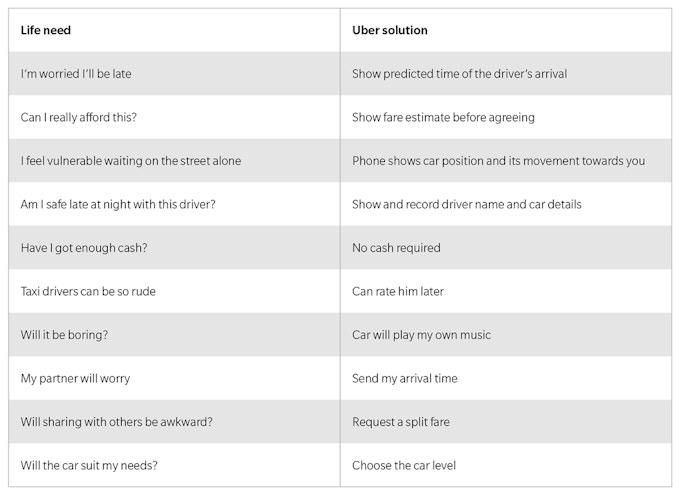680x495 pixels.
Task: Click the 'Choose the car level' cell
Action: click(x=402, y=466)
